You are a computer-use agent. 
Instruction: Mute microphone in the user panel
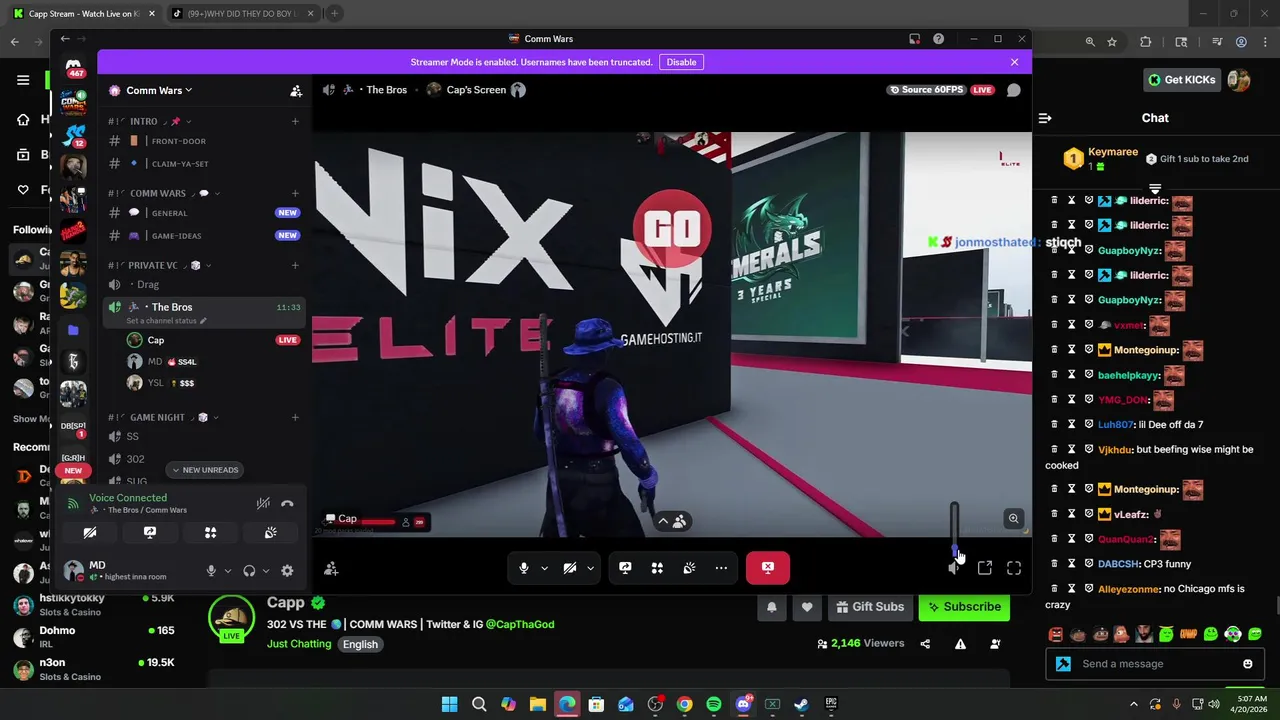[211, 571]
